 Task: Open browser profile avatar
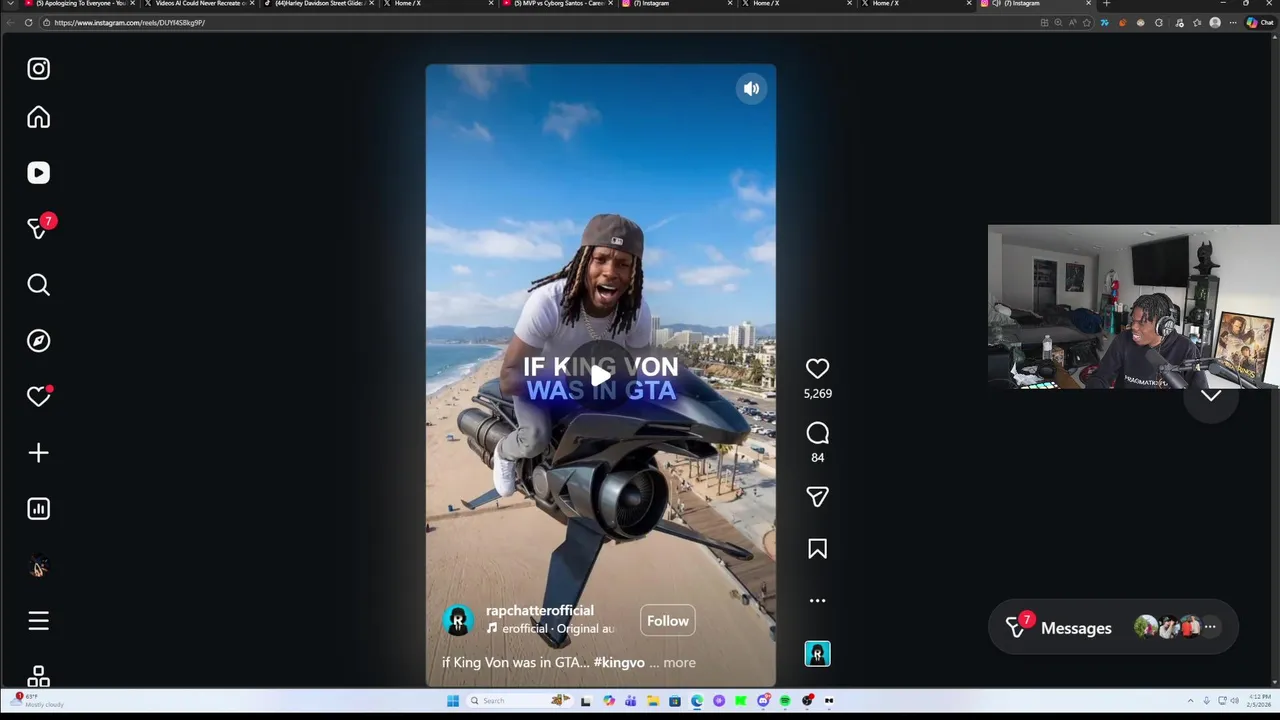(x=1215, y=23)
